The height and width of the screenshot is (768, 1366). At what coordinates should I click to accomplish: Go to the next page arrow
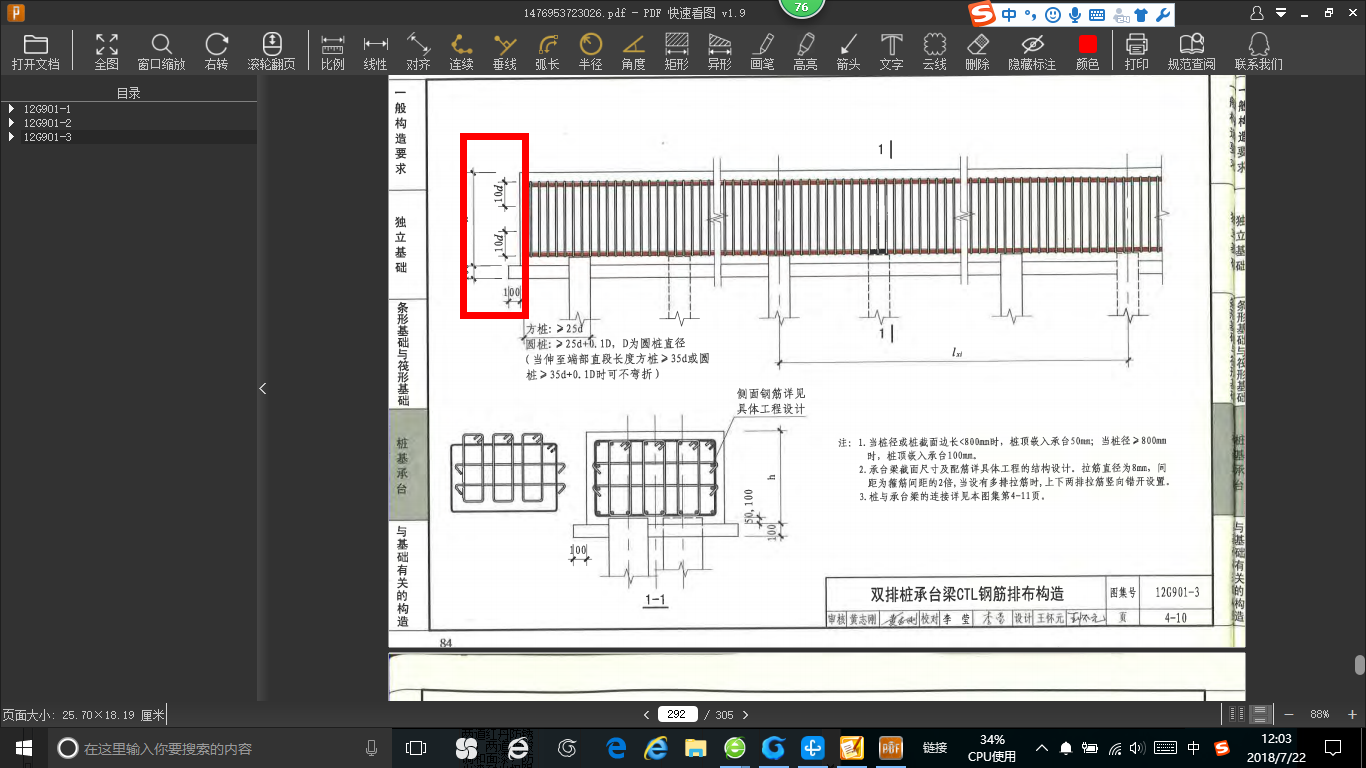coord(745,715)
